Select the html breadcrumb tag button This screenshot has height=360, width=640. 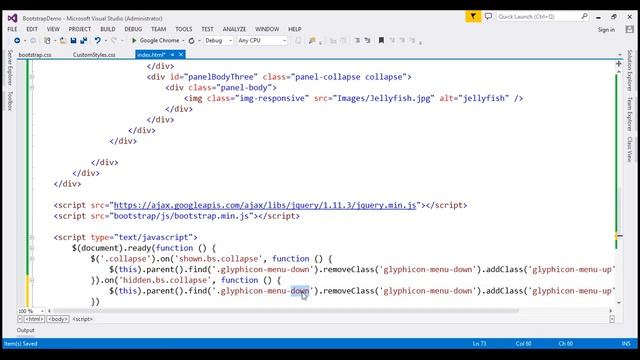(34, 319)
